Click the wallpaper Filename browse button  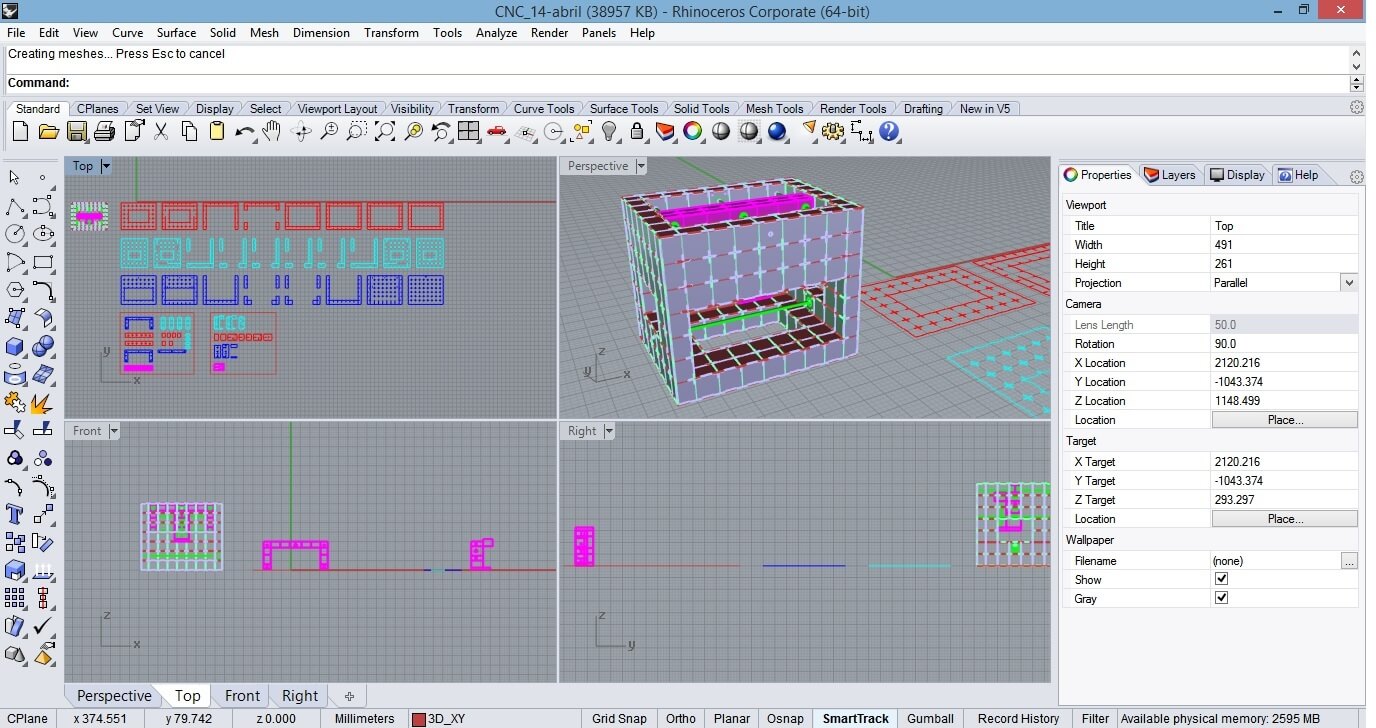coord(1349,561)
